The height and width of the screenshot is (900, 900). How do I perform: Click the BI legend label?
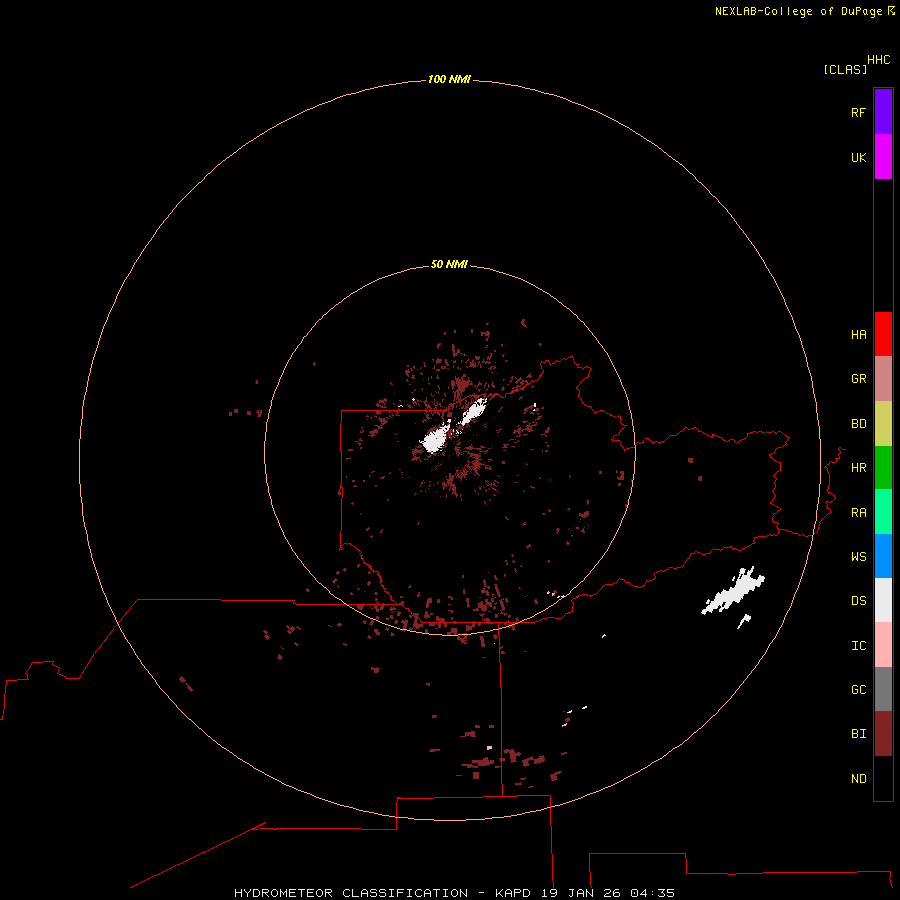(x=858, y=734)
